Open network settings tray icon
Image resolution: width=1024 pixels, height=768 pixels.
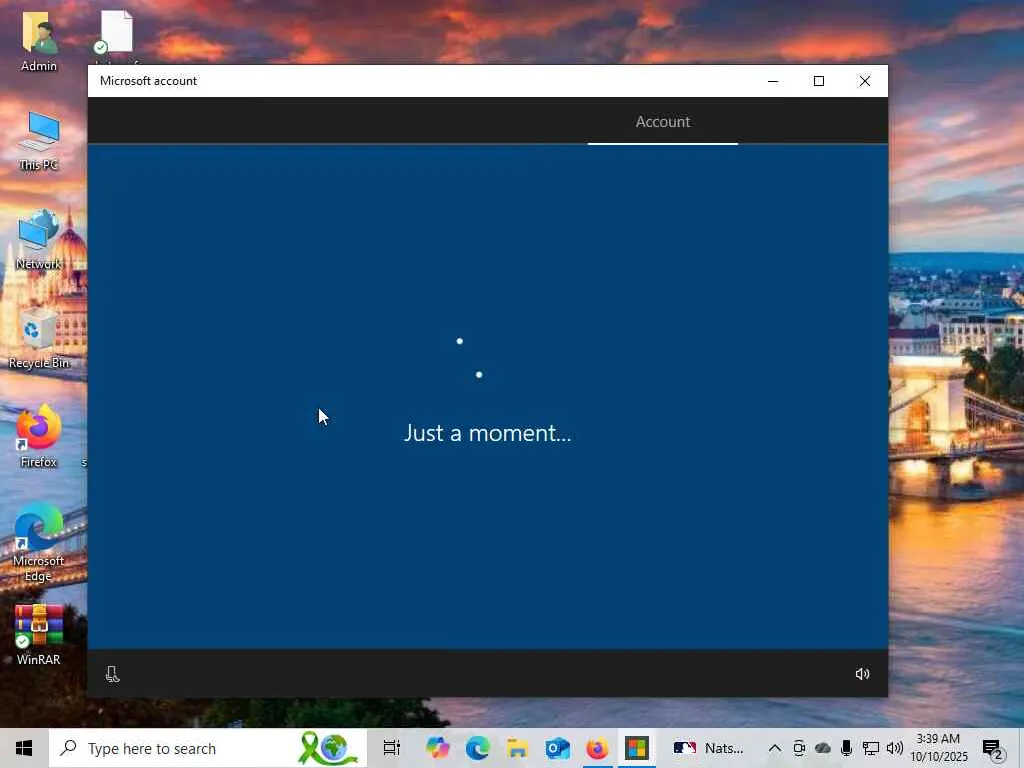pos(871,748)
